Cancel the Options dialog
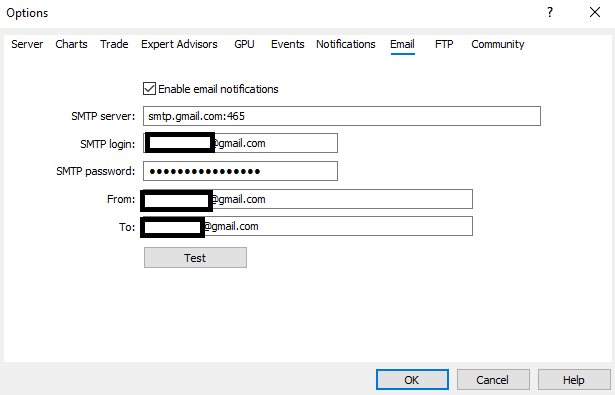This screenshot has height=395, width=615. pos(493,380)
